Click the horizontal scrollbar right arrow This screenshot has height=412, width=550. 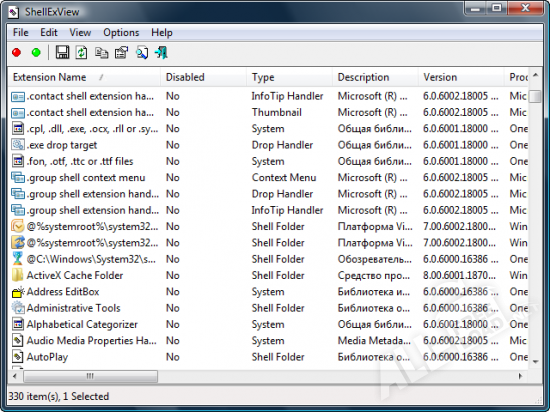point(520,376)
